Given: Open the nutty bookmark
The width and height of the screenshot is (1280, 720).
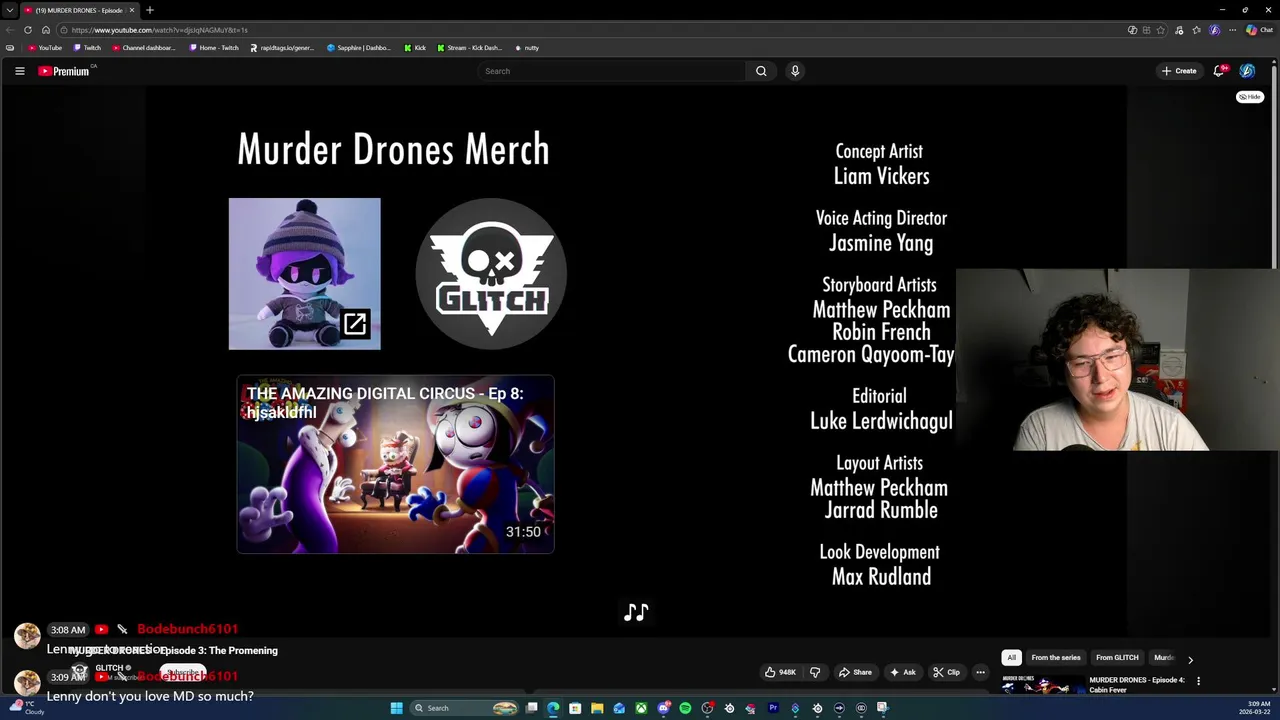Looking at the screenshot, I should pos(527,48).
